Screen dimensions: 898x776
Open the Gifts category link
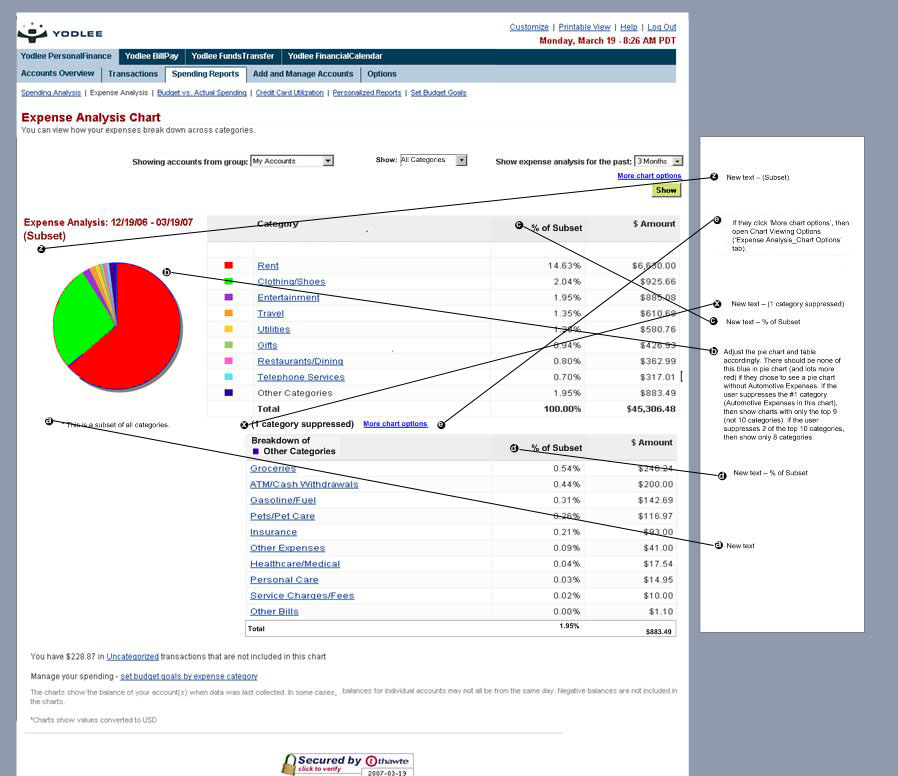click(x=267, y=345)
